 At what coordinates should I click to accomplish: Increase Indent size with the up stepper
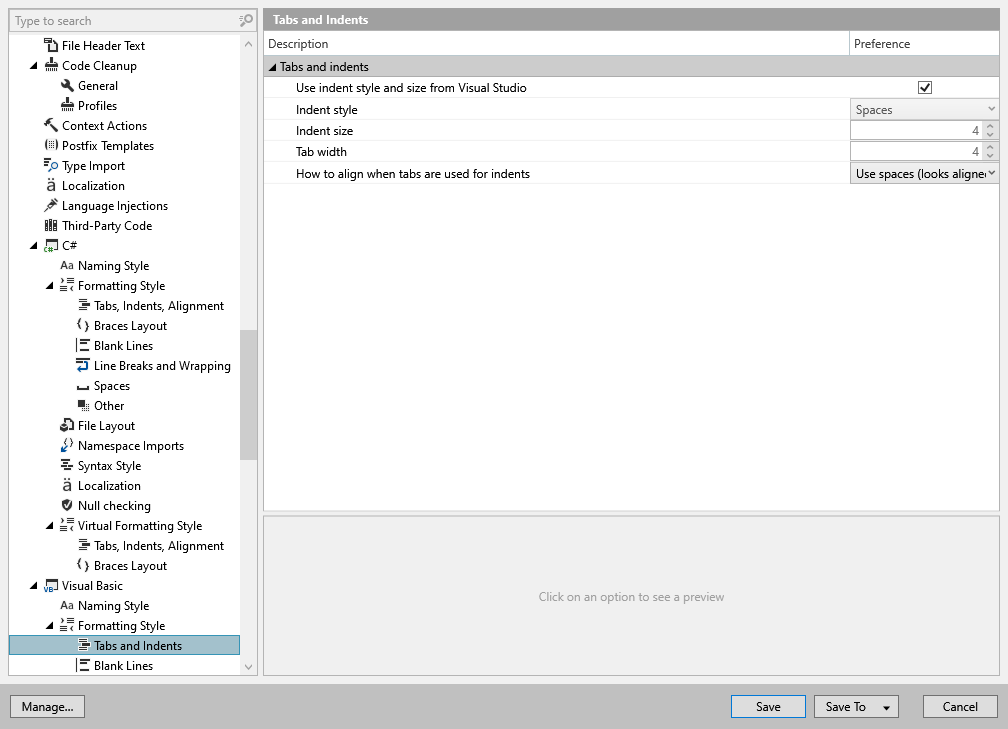(x=990, y=125)
